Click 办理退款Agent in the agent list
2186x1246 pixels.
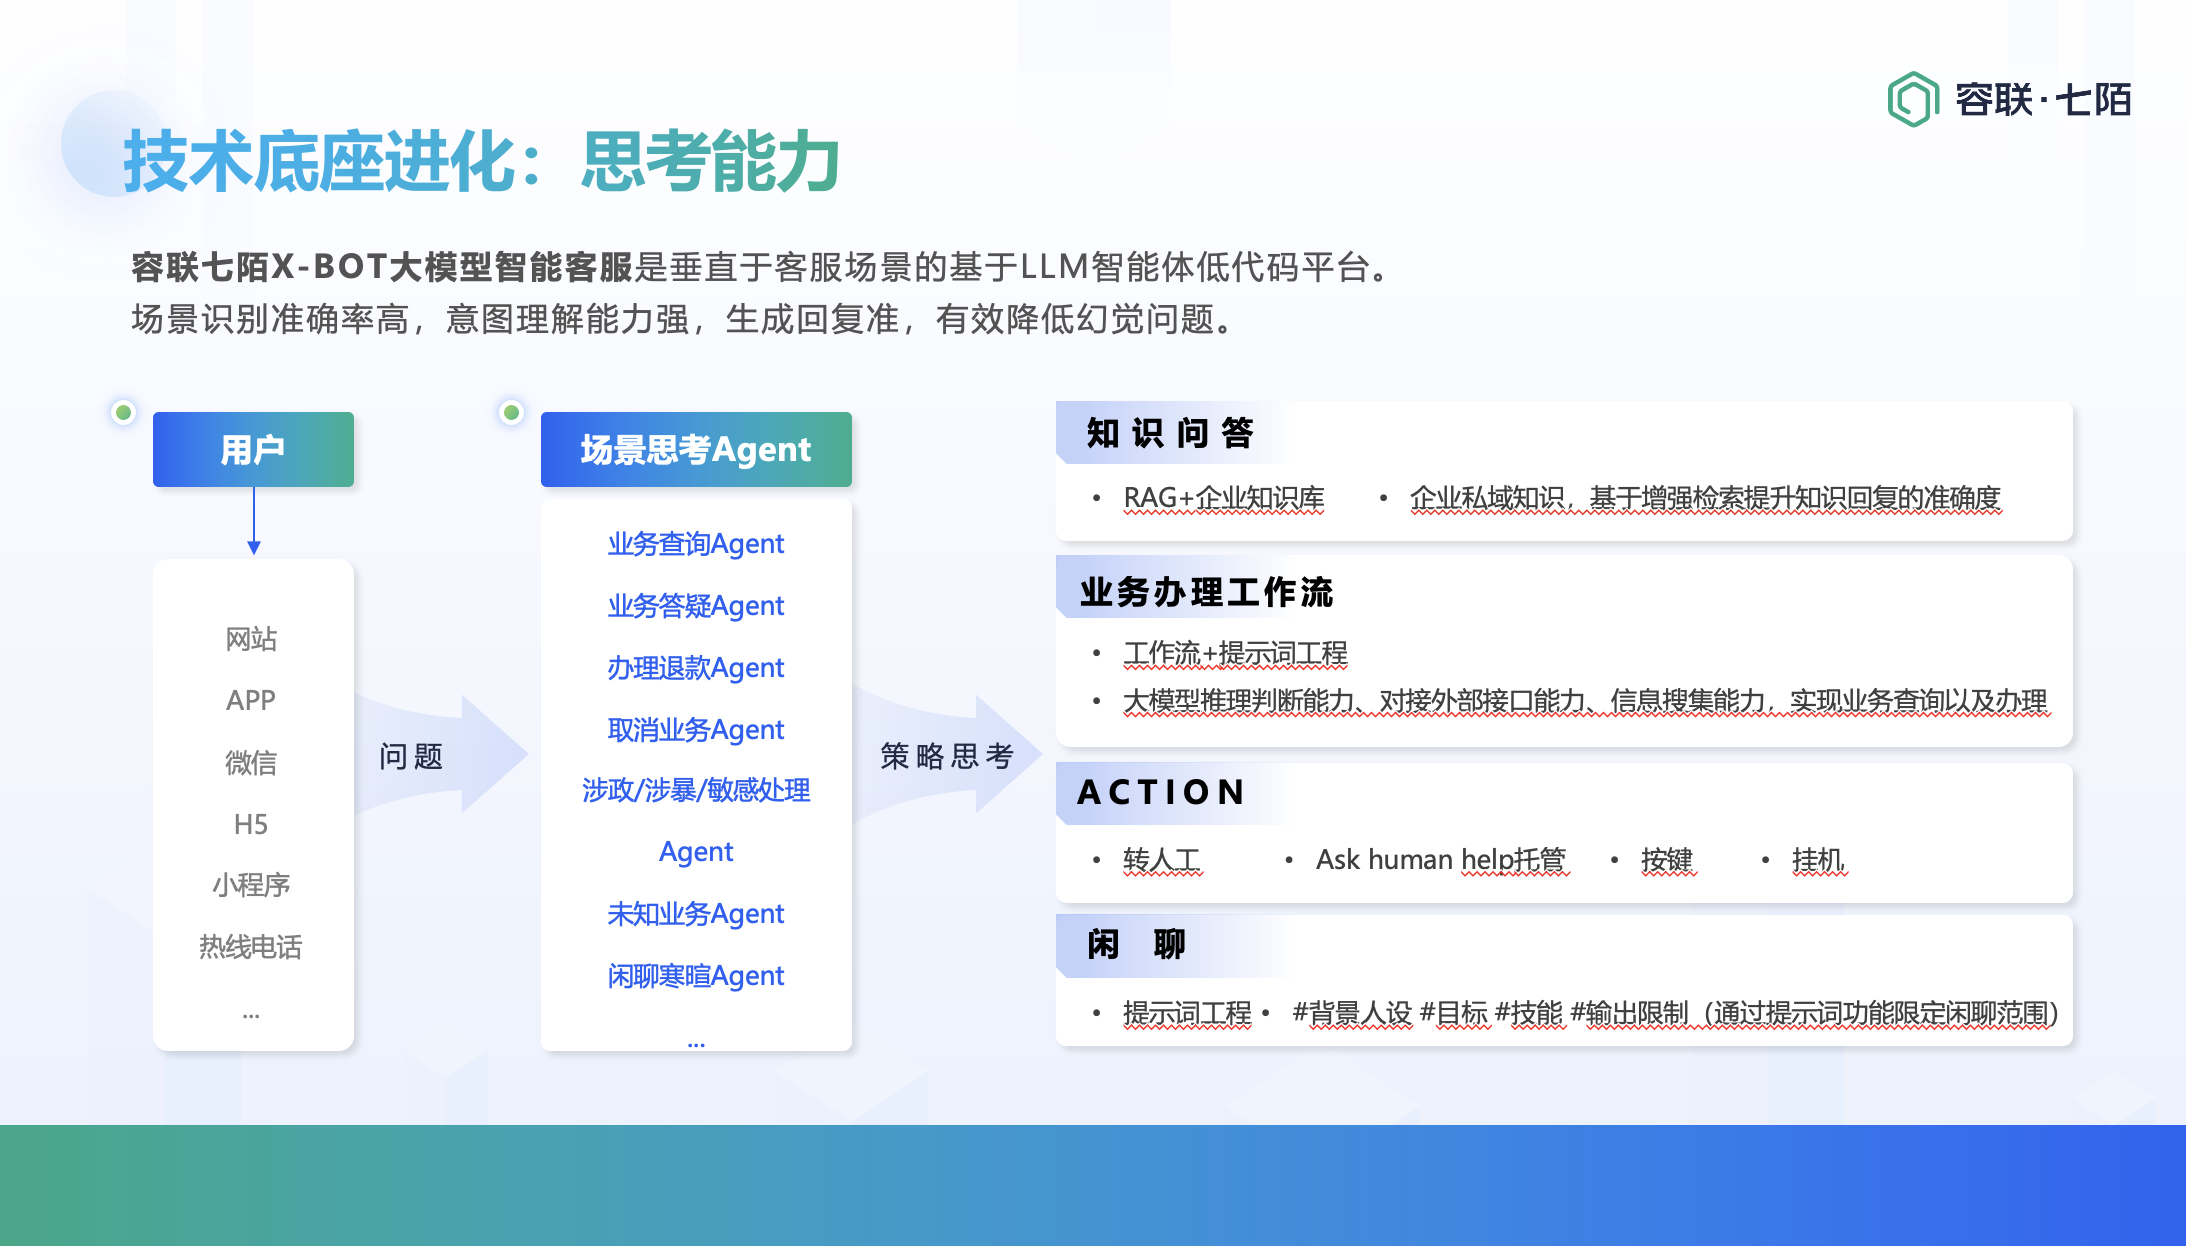[x=696, y=667]
